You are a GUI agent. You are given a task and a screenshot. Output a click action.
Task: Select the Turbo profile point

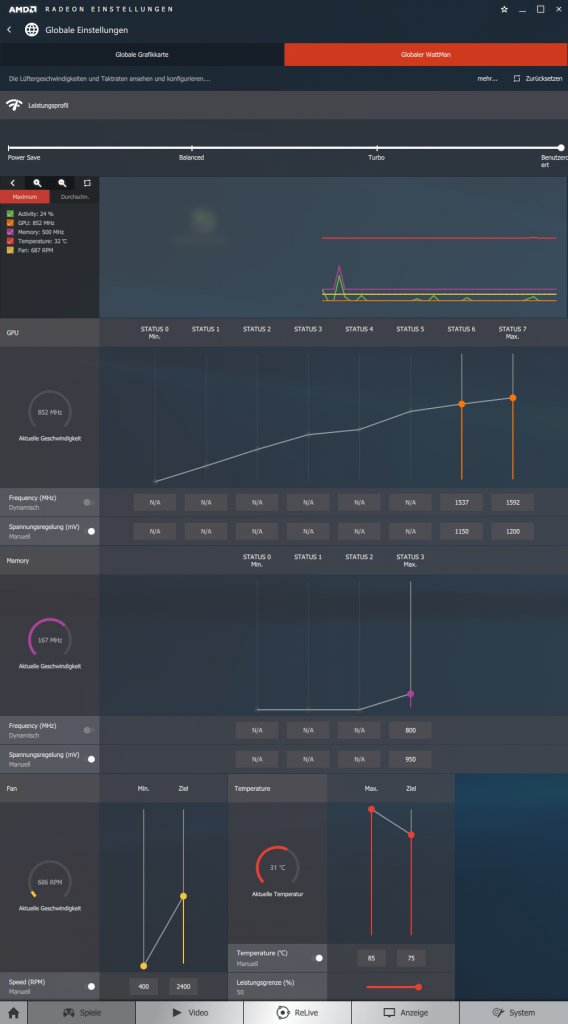(377, 148)
